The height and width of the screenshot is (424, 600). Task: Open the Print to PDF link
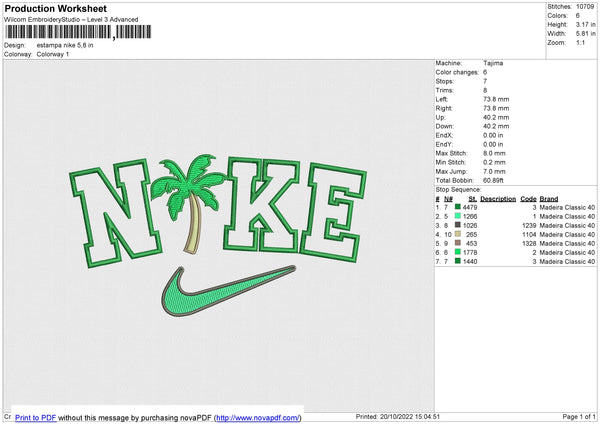click(36, 417)
